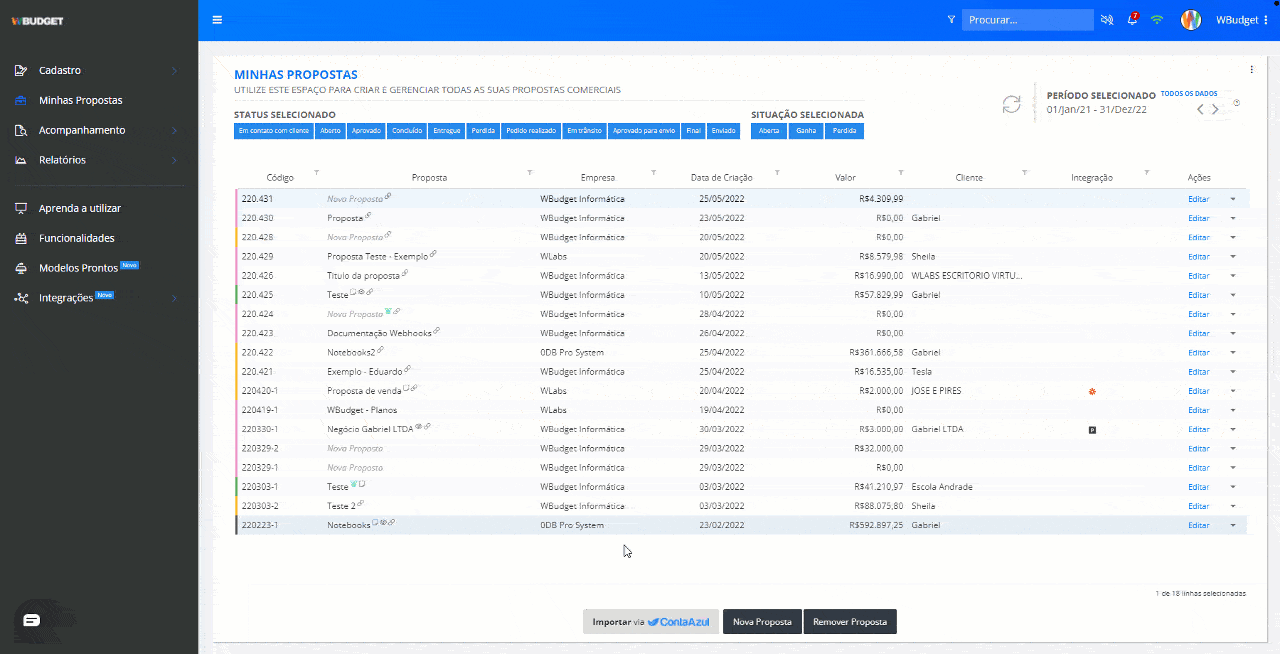Click the value R$361.666,58
This screenshot has width=1280, height=654.
(876, 353)
